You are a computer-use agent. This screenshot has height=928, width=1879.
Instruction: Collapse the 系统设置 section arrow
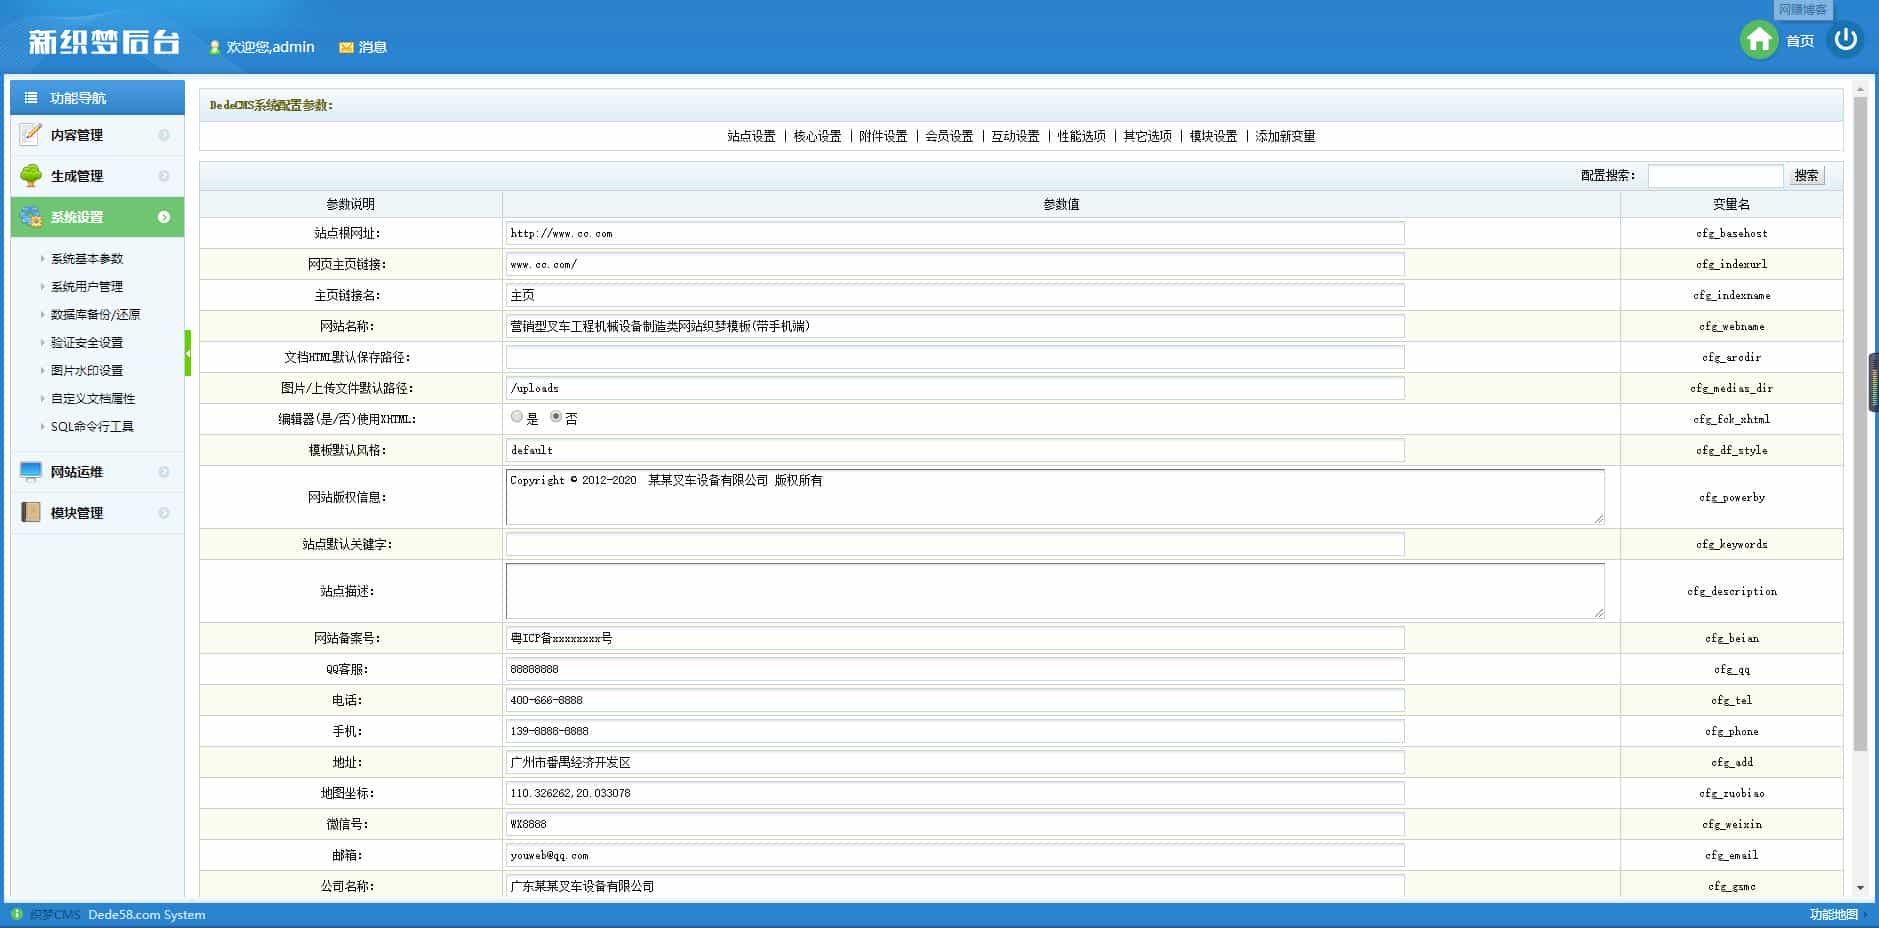point(164,217)
